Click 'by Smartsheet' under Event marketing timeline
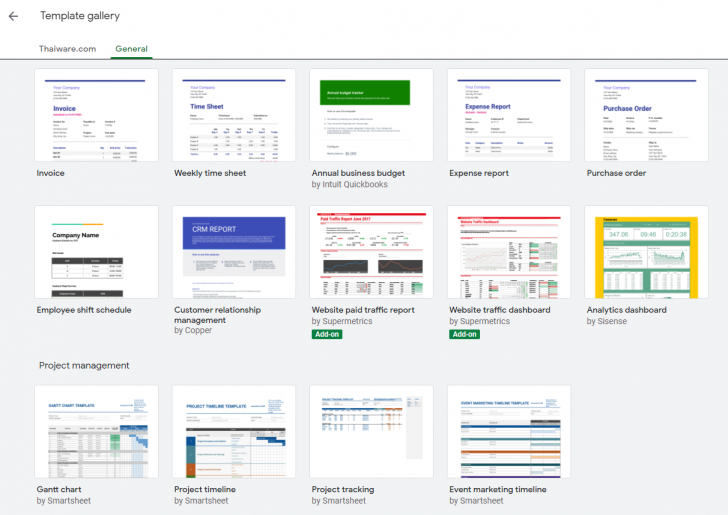The height and width of the screenshot is (515, 728). click(x=476, y=501)
